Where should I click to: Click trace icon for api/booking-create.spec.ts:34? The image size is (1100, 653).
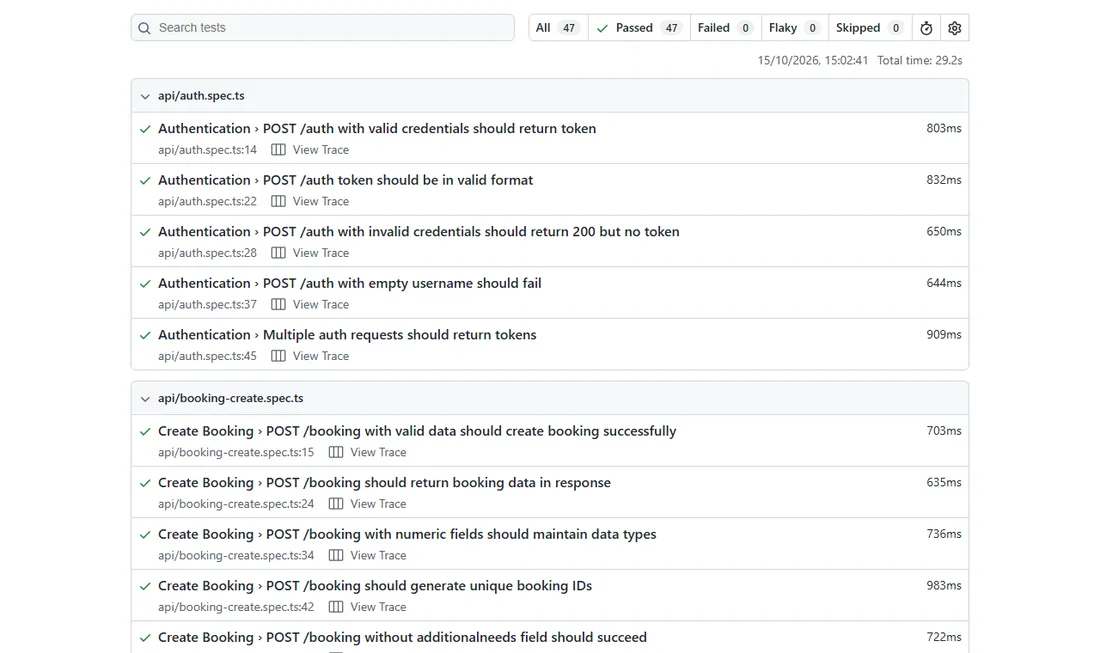[336, 556]
